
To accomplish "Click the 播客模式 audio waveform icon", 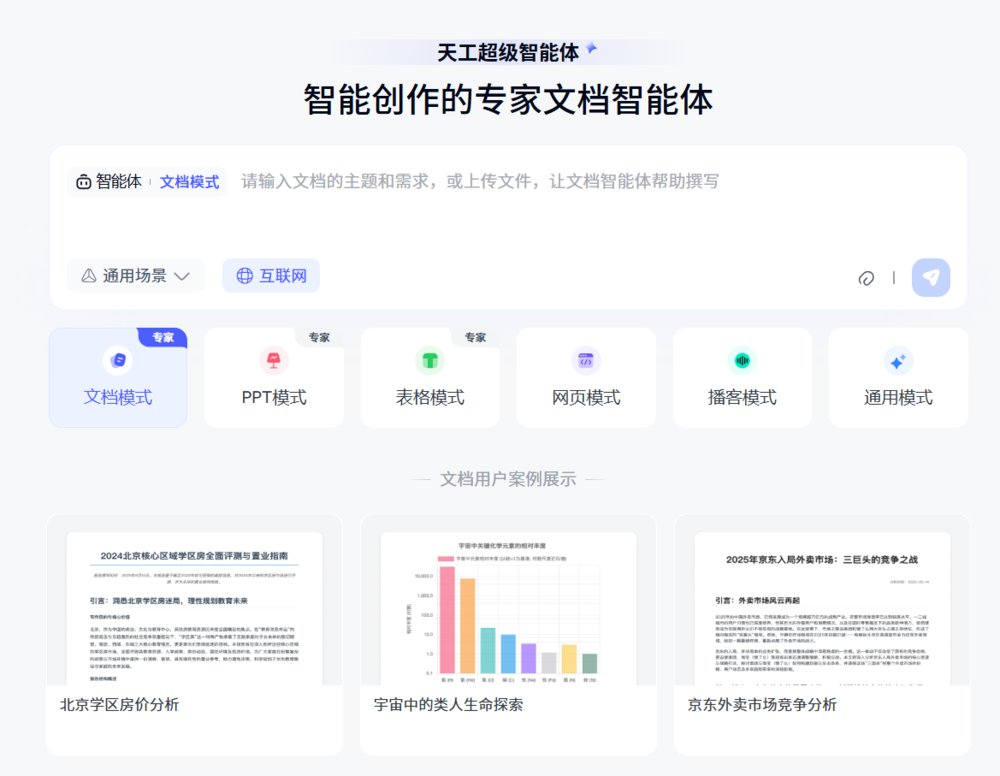I will pyautogui.click(x=742, y=360).
